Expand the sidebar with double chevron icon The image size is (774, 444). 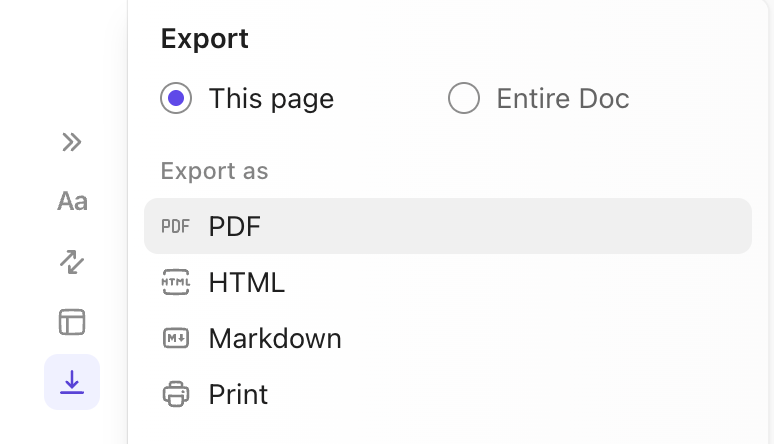tap(71, 142)
